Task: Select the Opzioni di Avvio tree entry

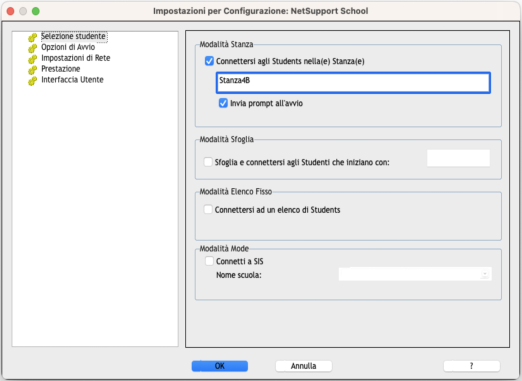Action: [x=68, y=47]
